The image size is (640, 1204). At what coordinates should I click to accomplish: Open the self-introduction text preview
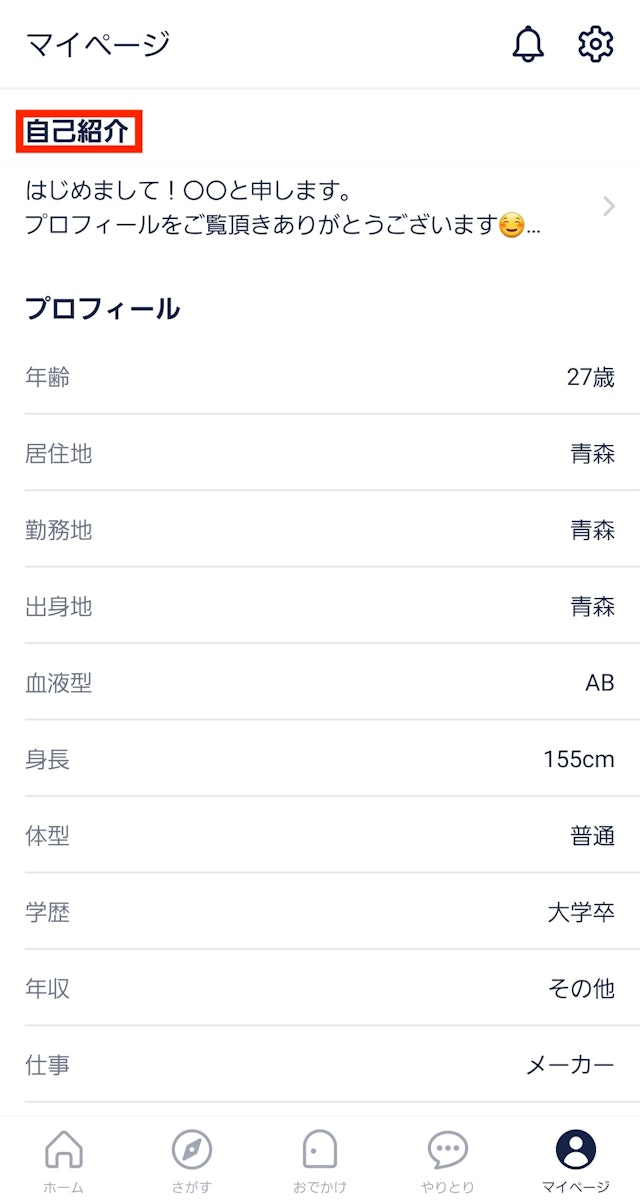point(283,208)
